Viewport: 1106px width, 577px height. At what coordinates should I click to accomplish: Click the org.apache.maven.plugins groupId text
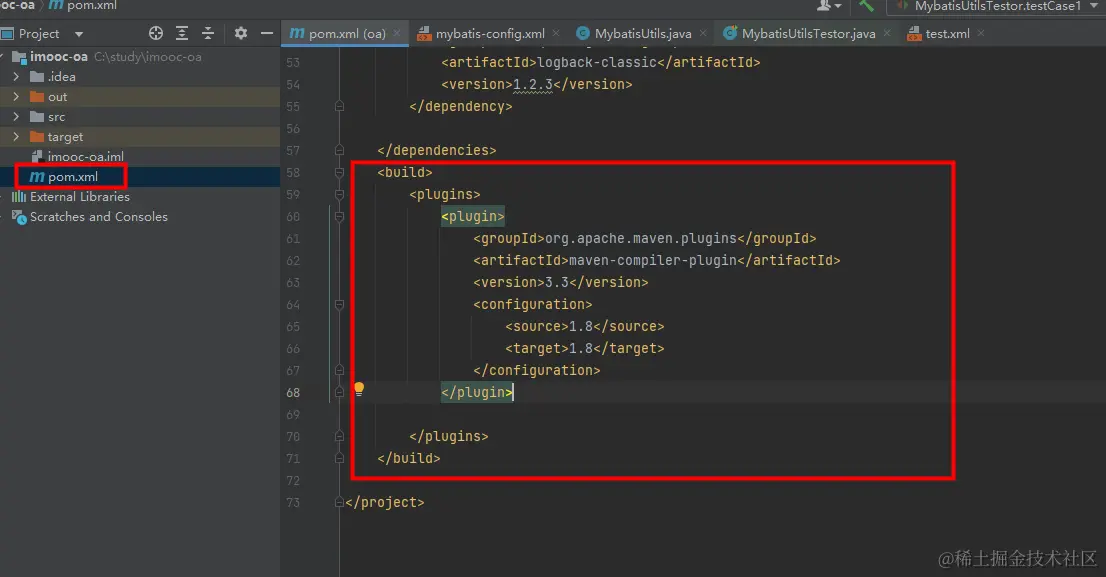pyautogui.click(x=640, y=238)
